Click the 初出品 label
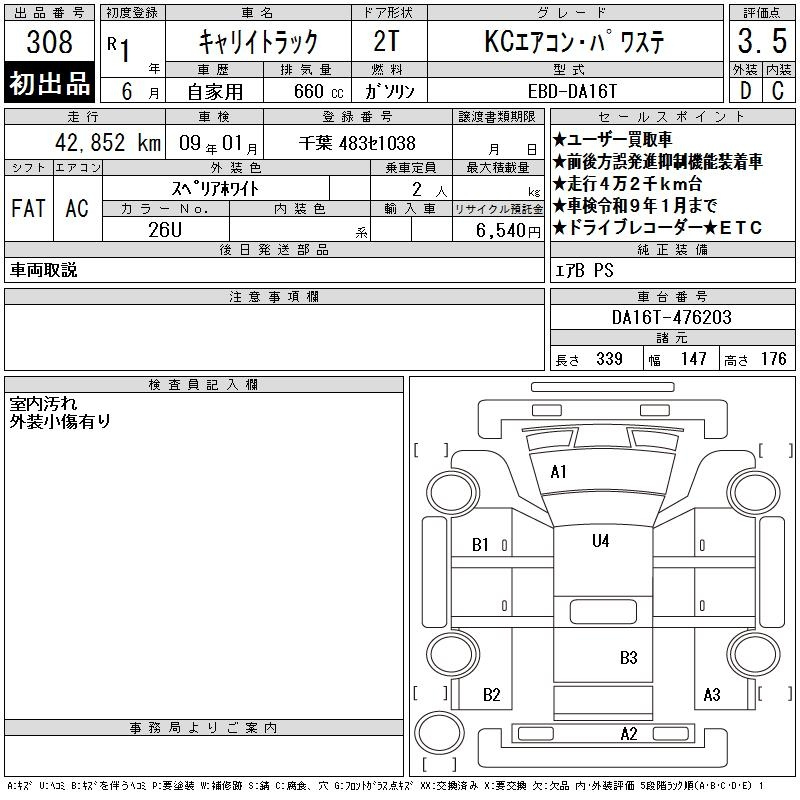 tap(49, 83)
